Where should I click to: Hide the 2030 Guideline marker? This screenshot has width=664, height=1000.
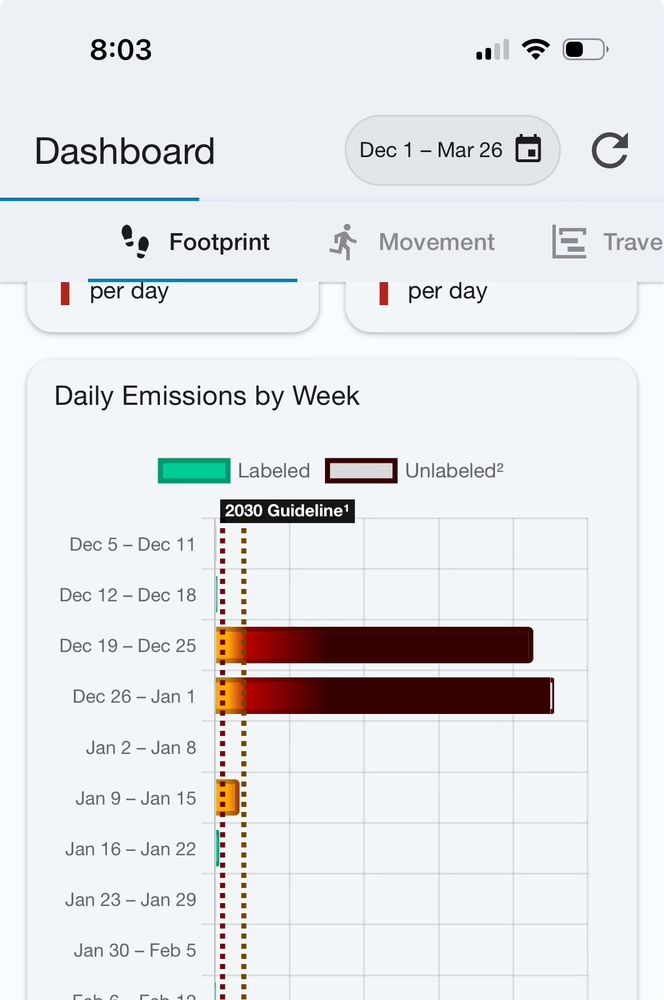(x=285, y=511)
